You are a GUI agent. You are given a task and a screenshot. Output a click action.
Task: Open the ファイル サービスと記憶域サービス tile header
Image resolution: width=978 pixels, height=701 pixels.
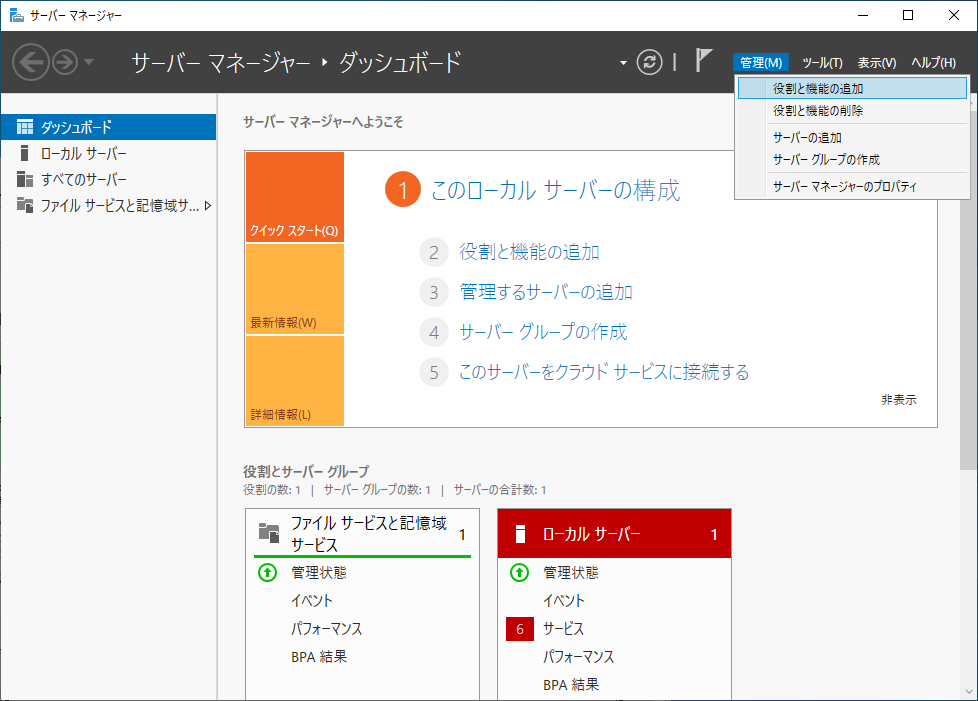[x=362, y=533]
